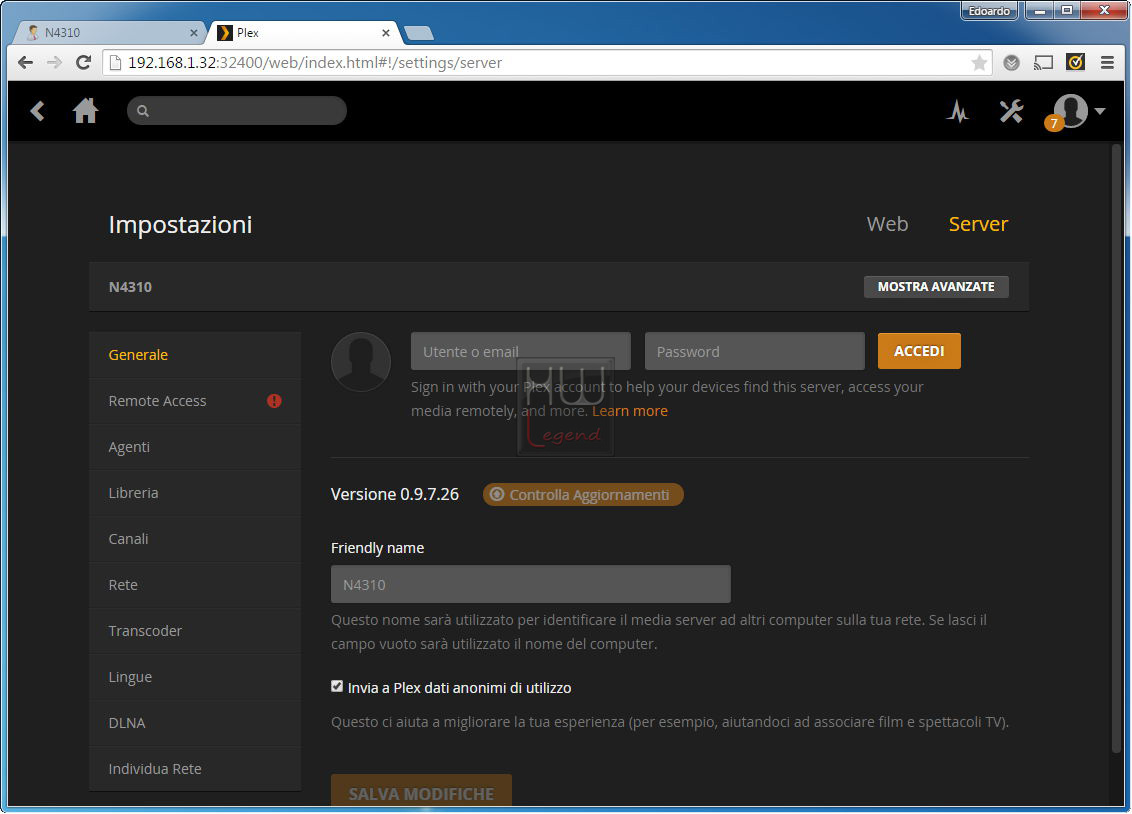Click the browser back arrow
The image size is (1132, 814).
point(25,63)
